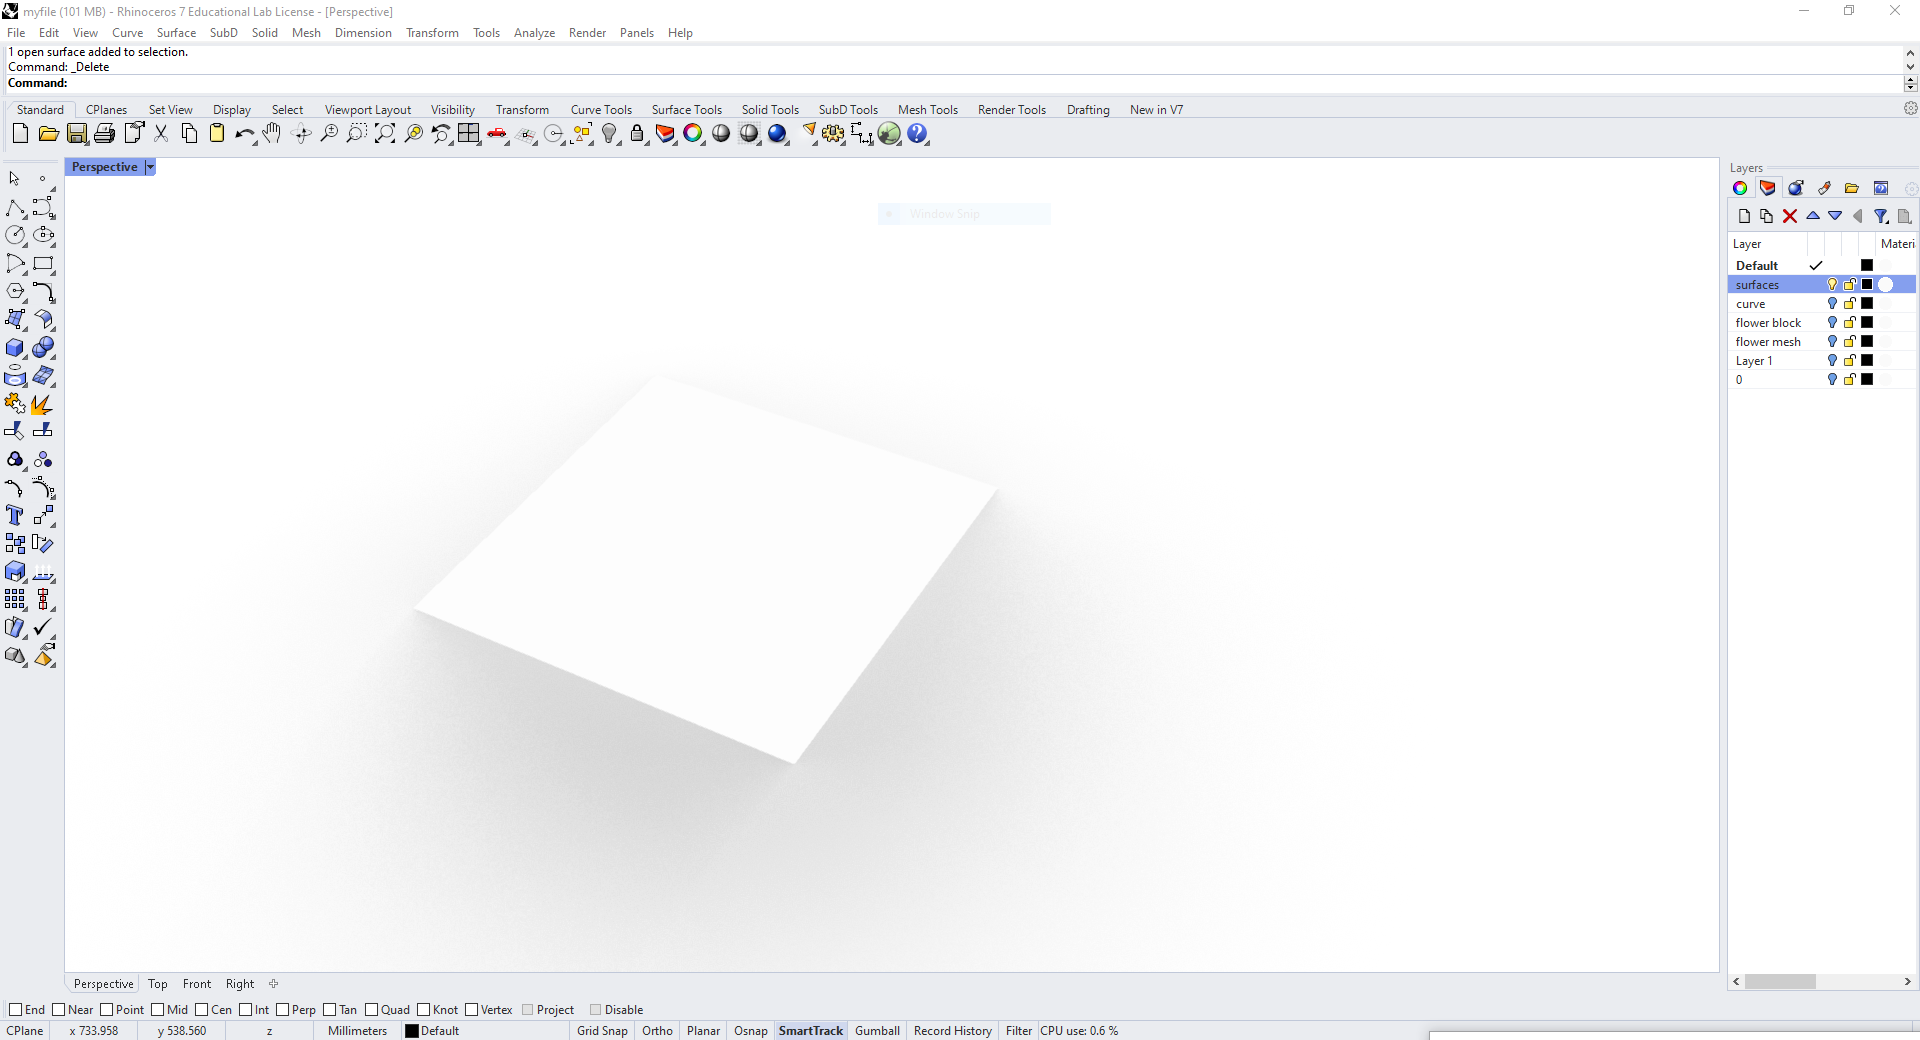Click the CPlane coordinate mode in status bar
Viewport: 1920px width, 1040px height.
[x=25, y=1031]
